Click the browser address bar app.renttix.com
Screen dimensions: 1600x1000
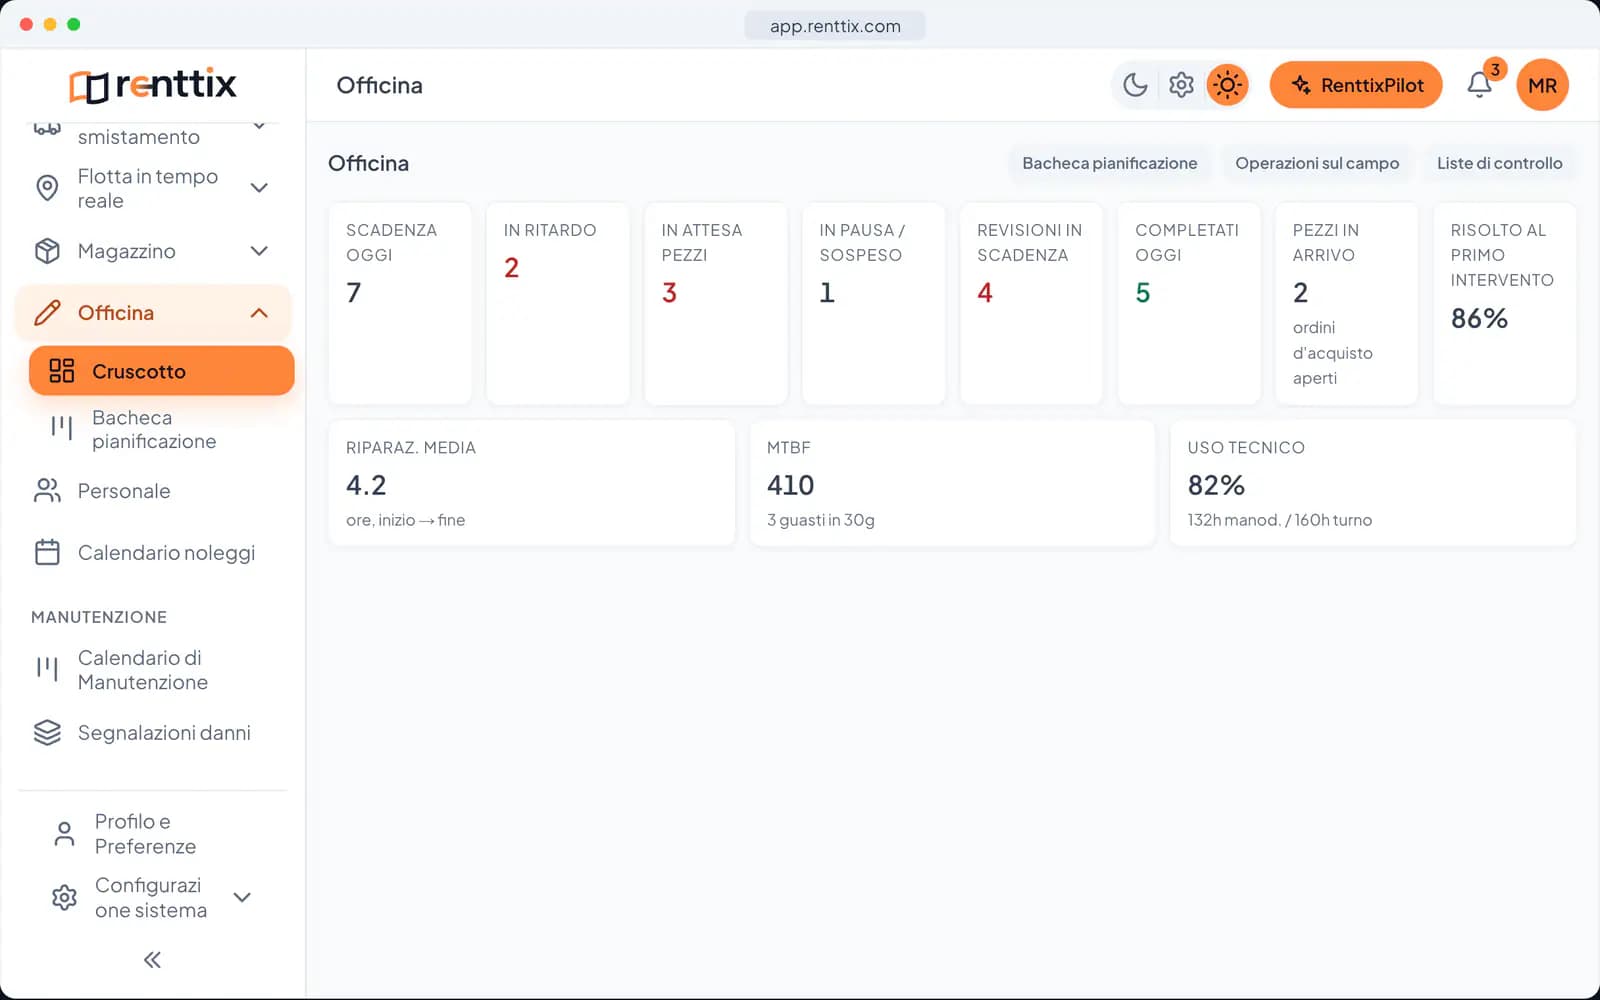click(x=835, y=26)
